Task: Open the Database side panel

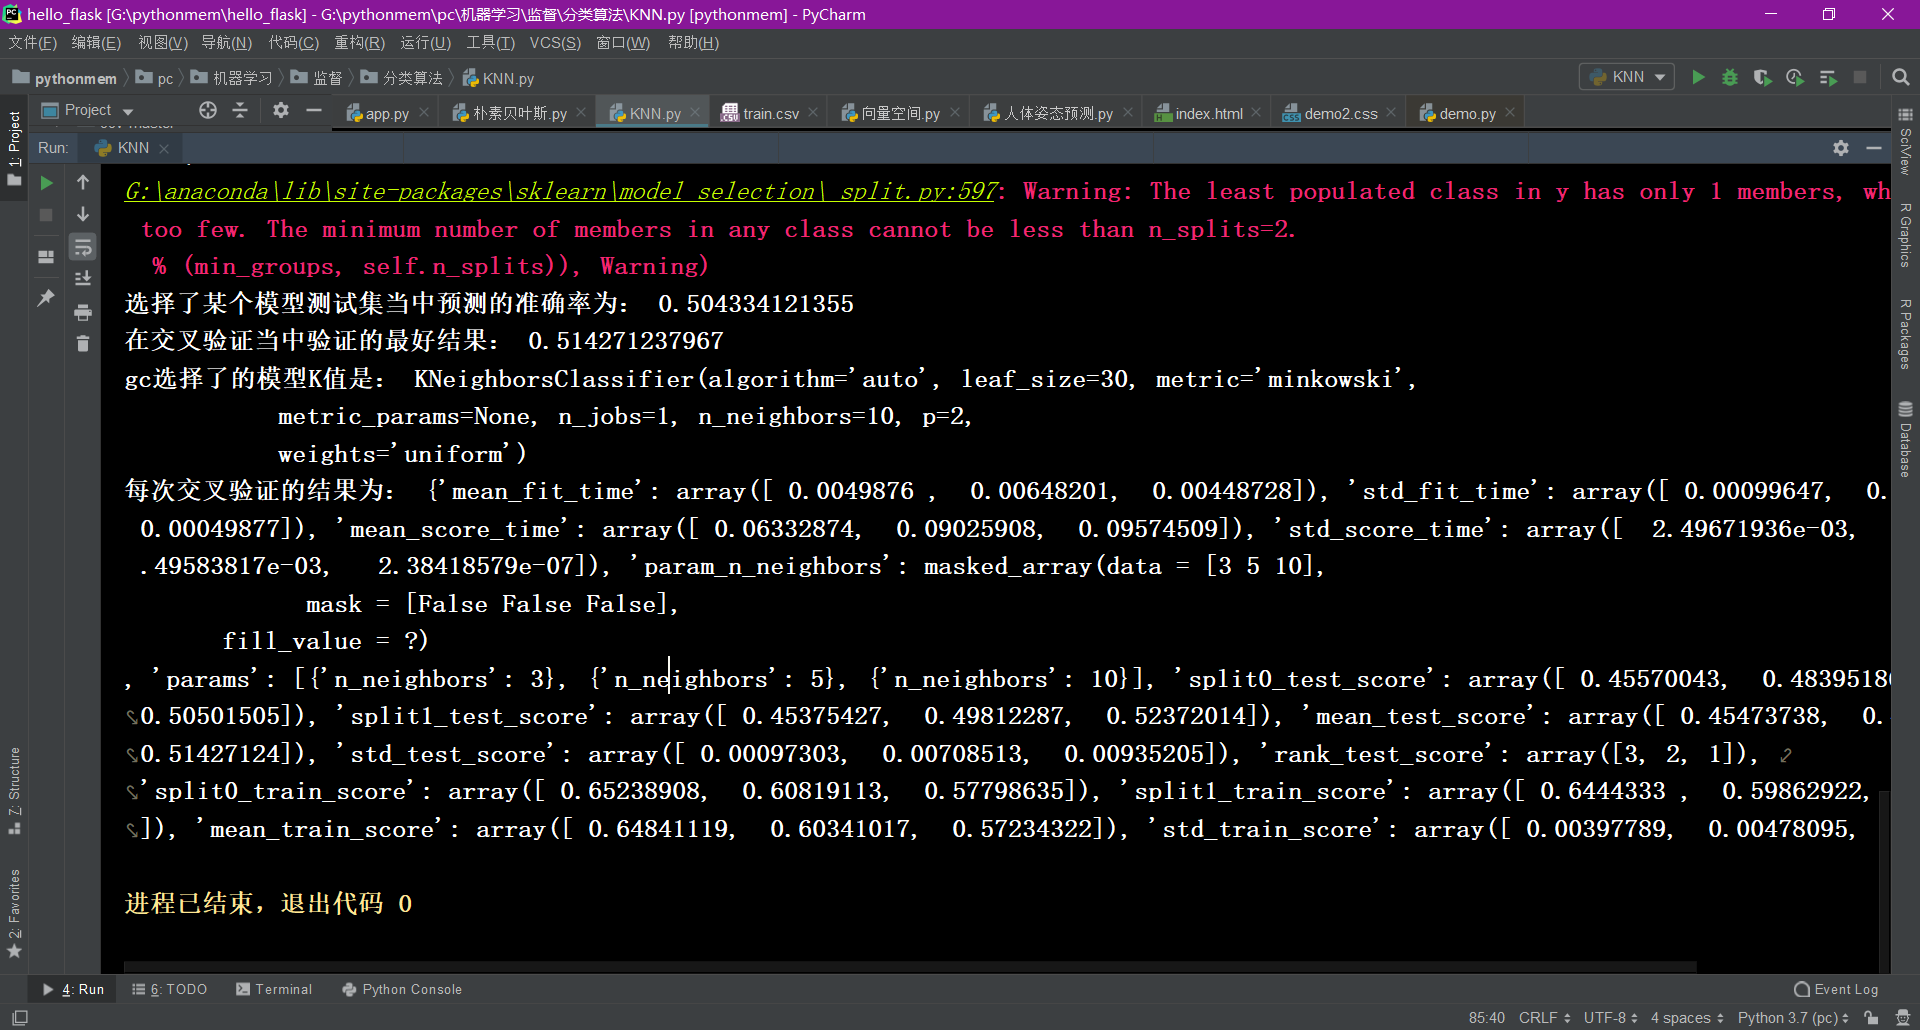Action: (1905, 440)
